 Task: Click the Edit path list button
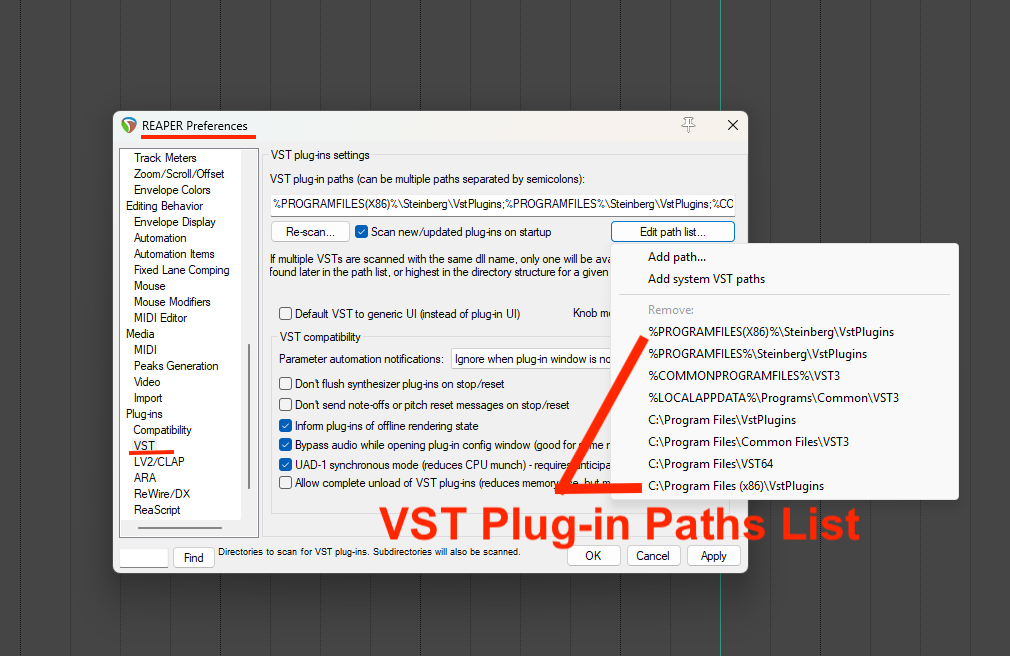672,232
